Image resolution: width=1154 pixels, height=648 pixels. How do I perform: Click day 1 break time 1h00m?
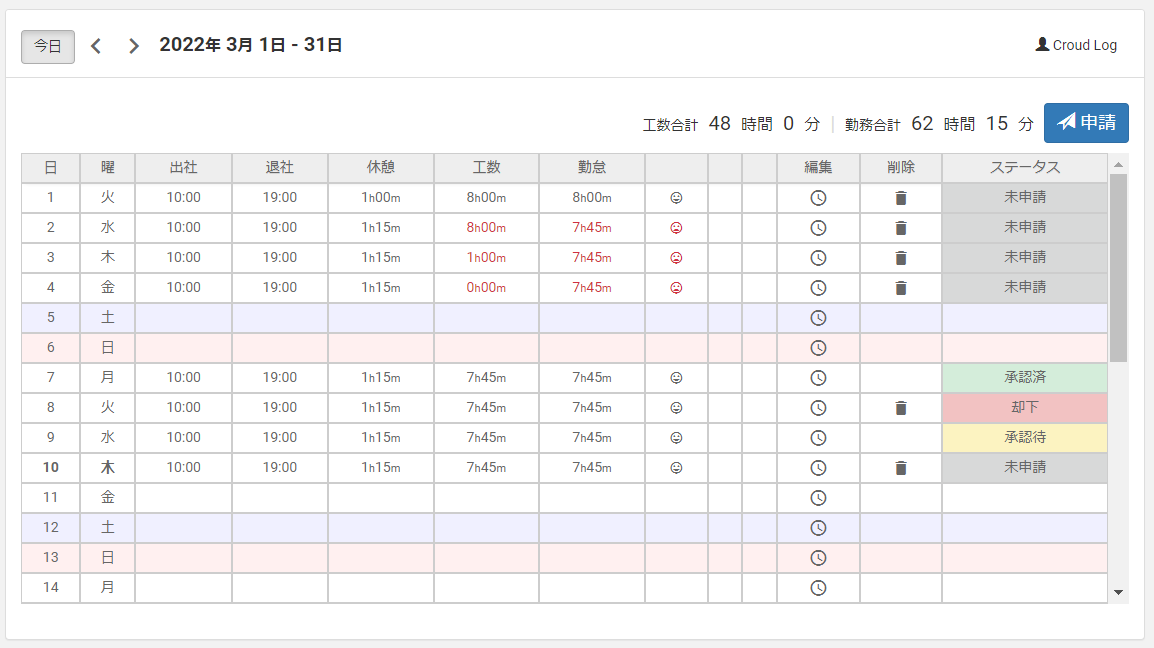380,197
